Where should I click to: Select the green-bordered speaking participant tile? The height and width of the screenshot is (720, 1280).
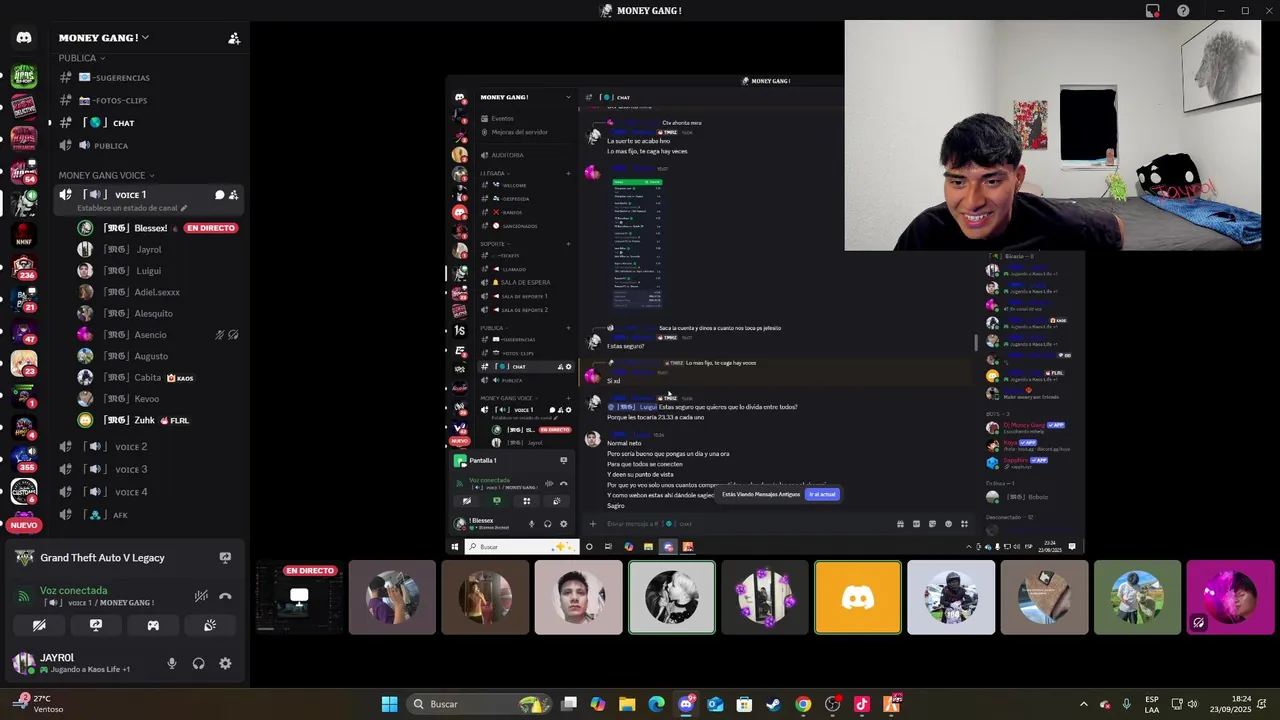672,597
